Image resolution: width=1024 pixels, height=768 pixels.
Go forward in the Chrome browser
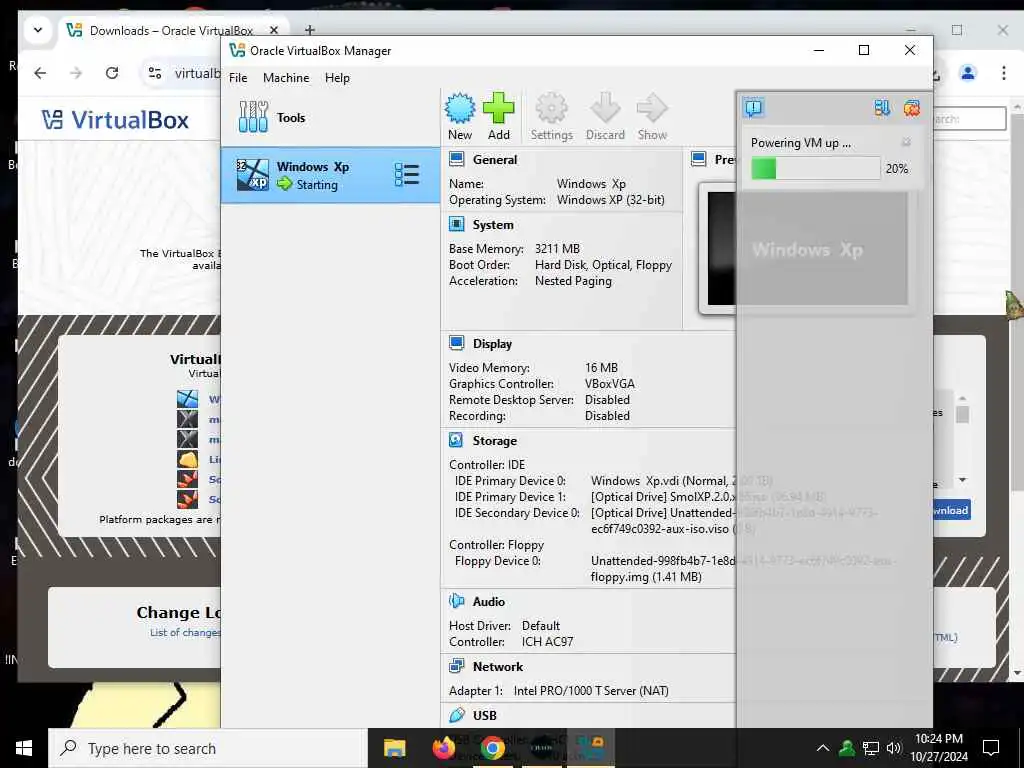[x=76, y=72]
